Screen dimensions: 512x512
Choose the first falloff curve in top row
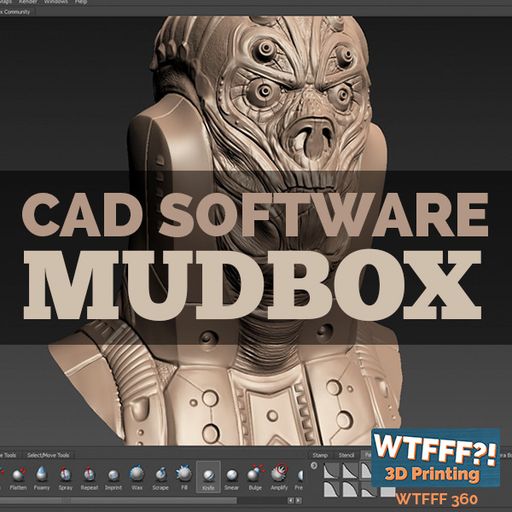331,470
